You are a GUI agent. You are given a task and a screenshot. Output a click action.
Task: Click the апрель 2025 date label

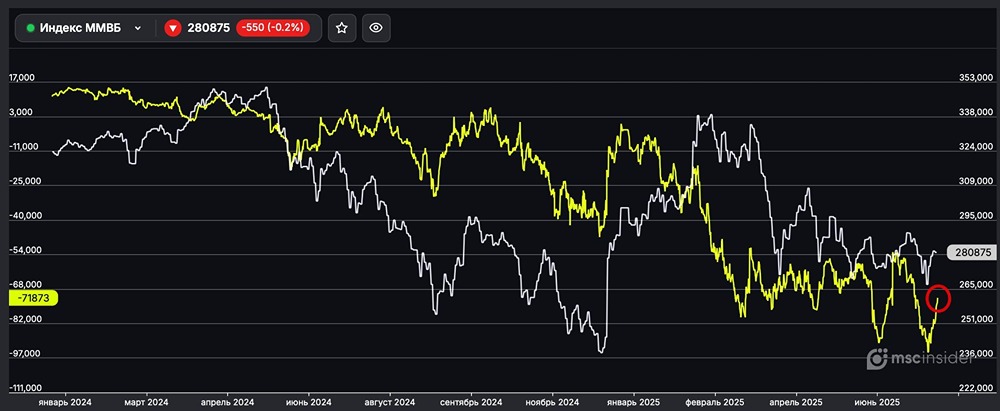click(796, 402)
